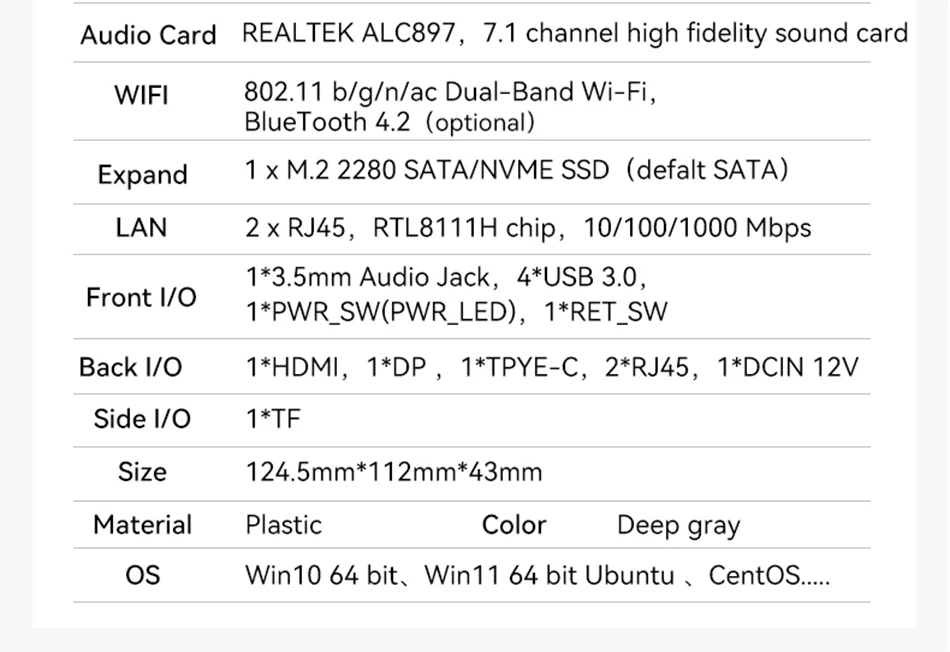Click the LAN row label
This screenshot has height=652, width=950.
pos(141,228)
